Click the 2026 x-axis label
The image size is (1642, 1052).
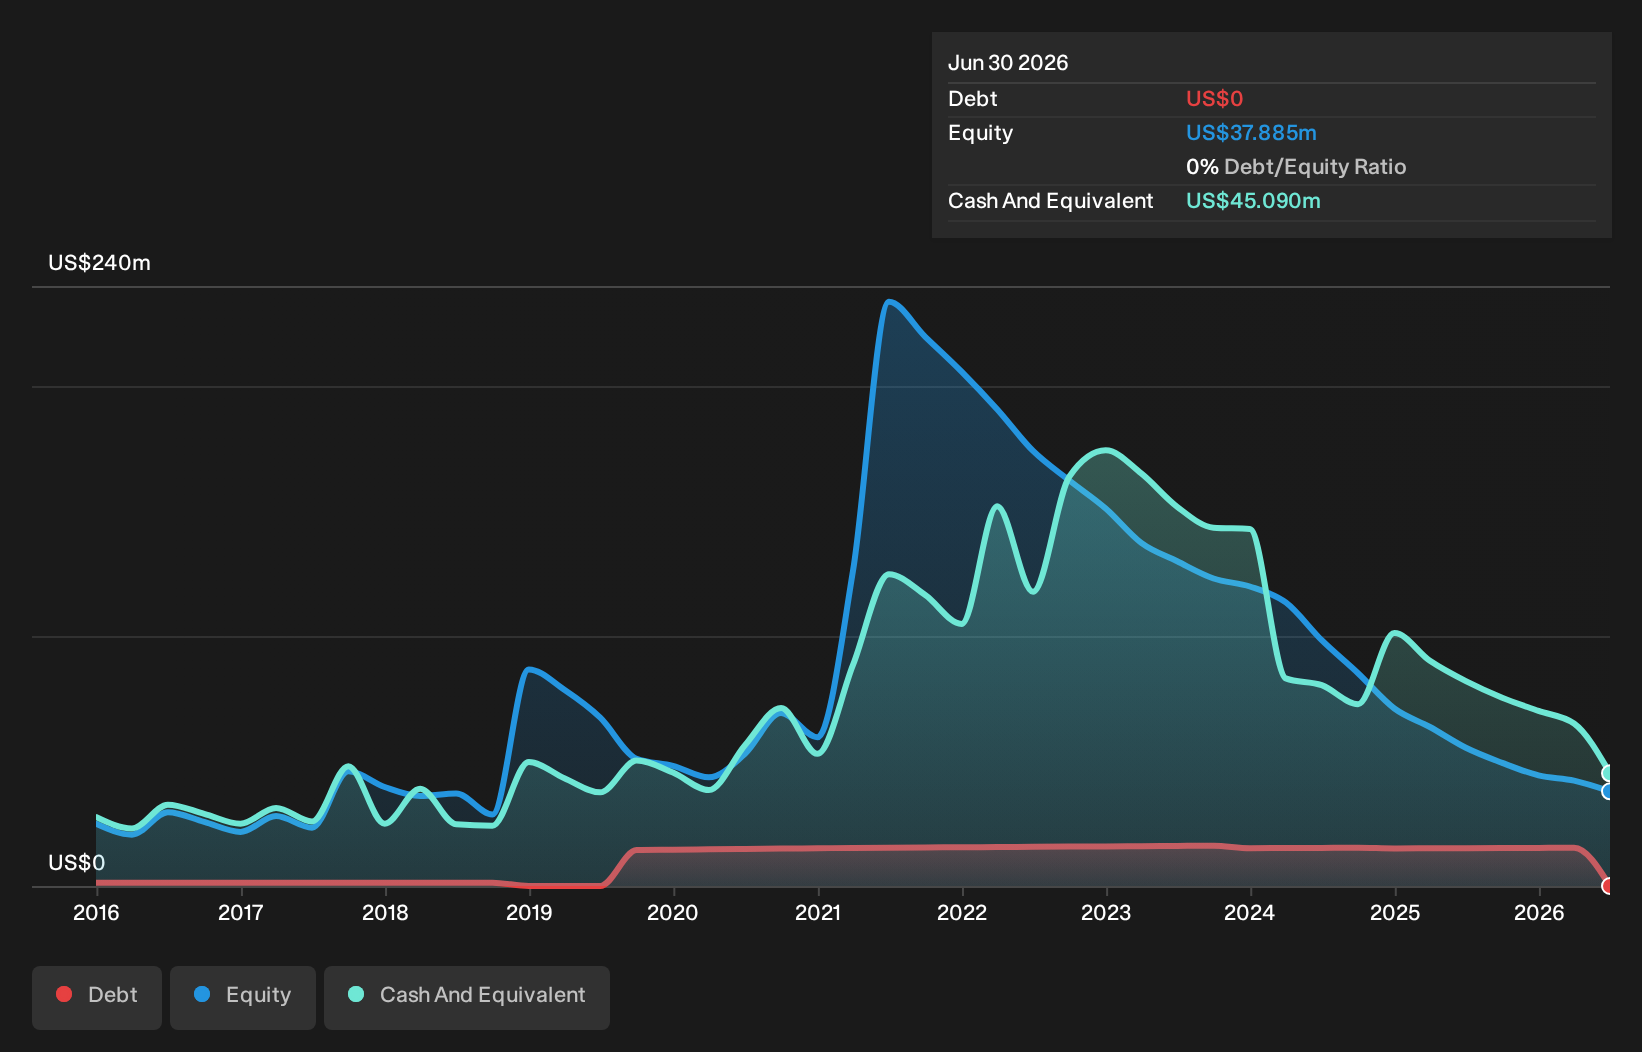pos(1539,912)
